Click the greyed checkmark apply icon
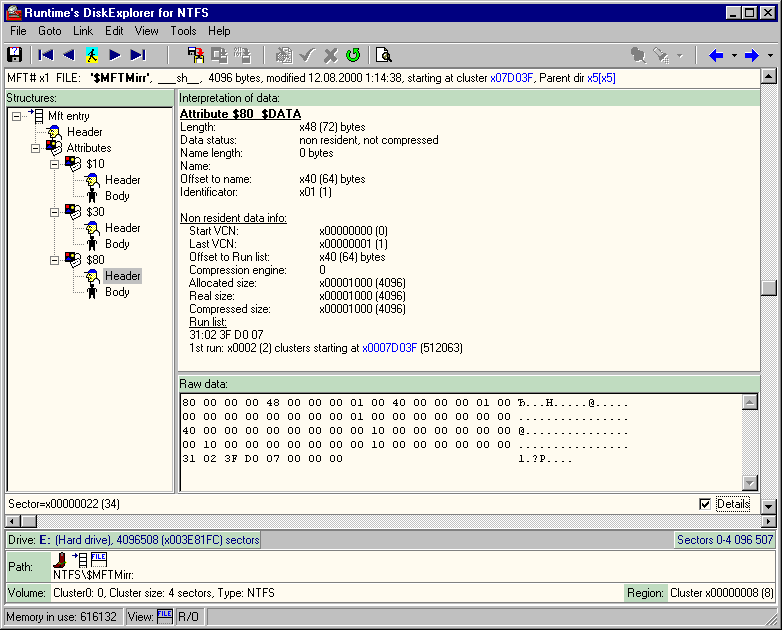The height and width of the screenshot is (630, 782). [x=307, y=55]
